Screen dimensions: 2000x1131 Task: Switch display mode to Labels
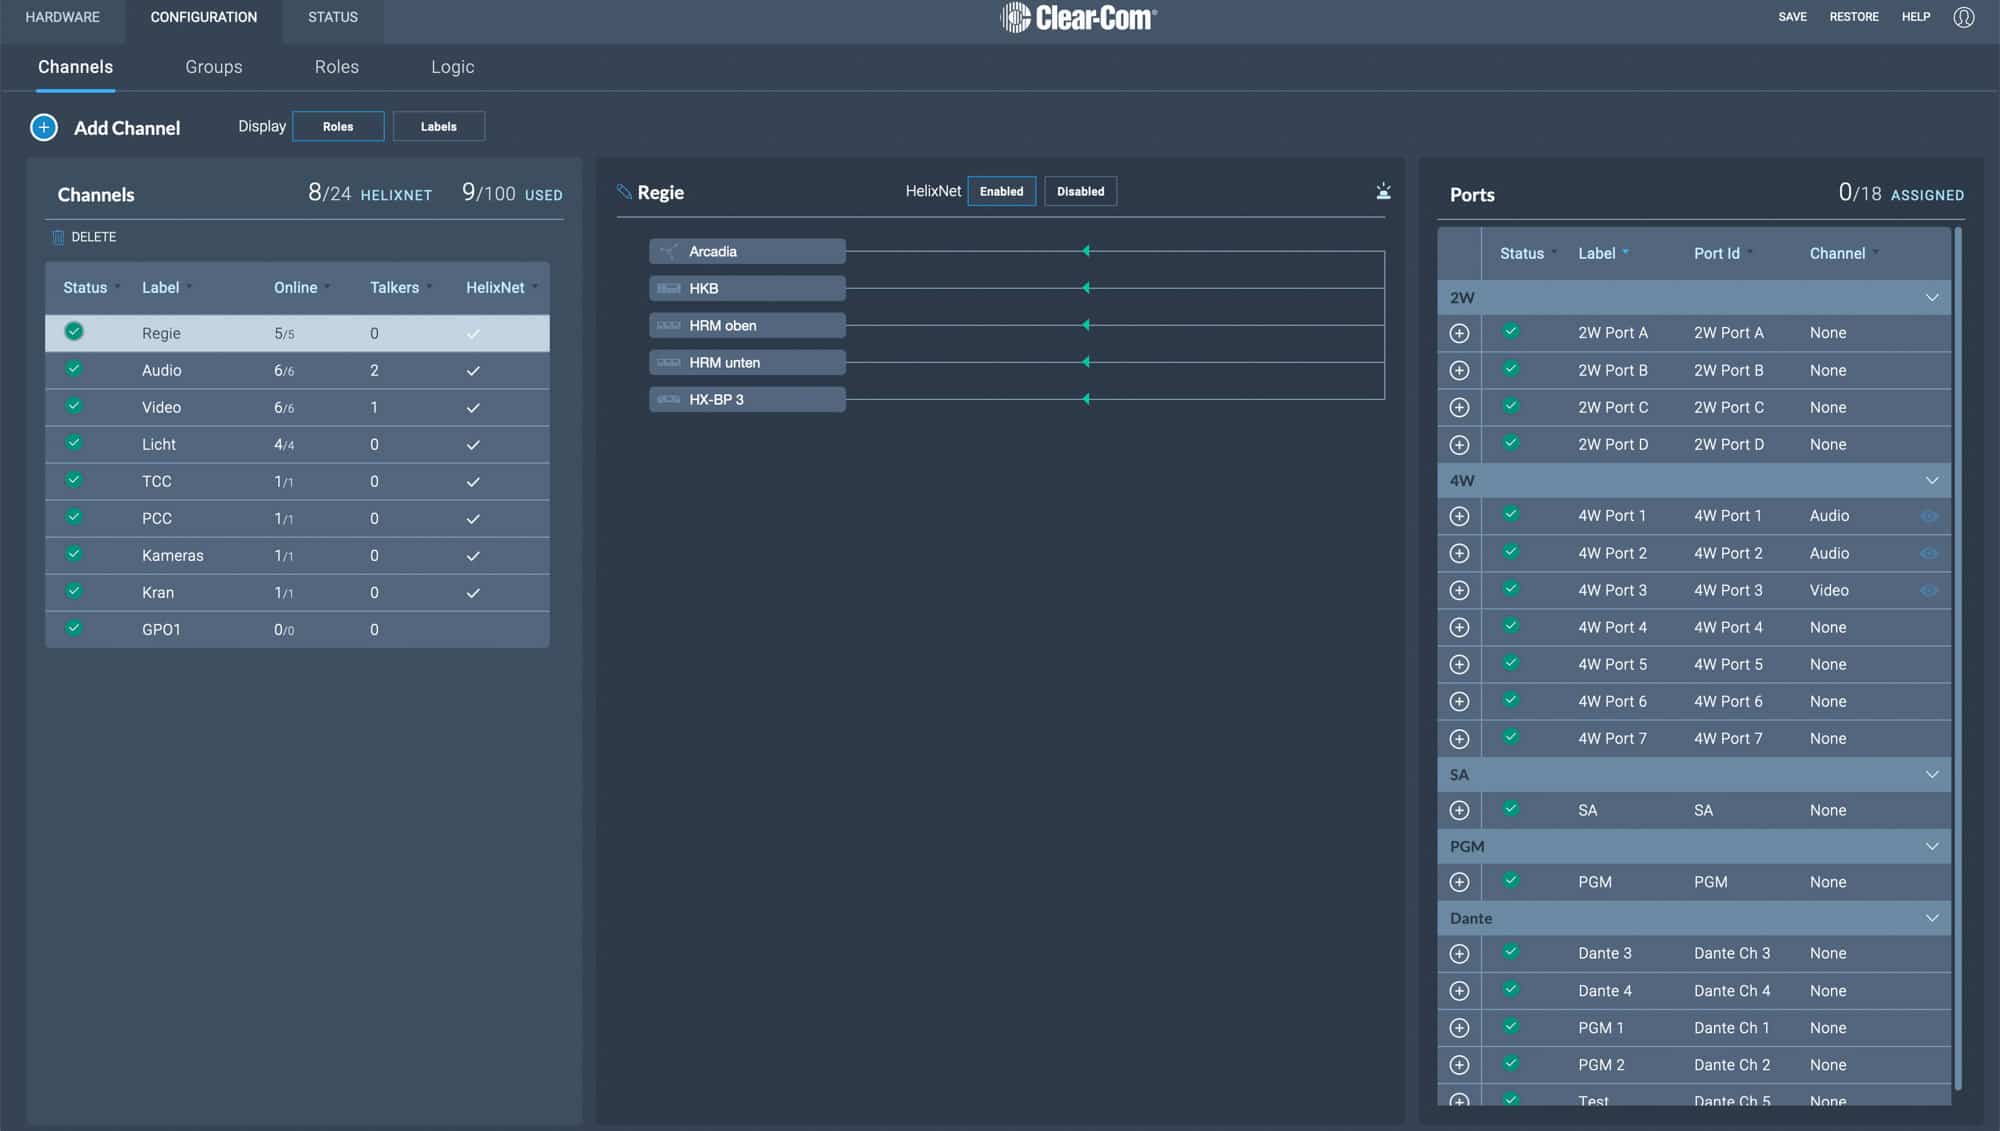click(438, 127)
